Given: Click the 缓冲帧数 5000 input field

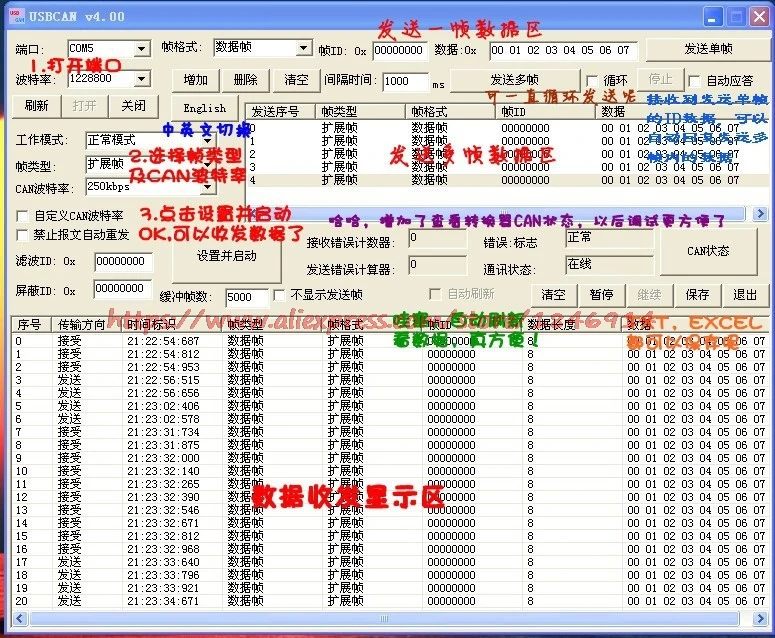Looking at the screenshot, I should click(x=247, y=298).
